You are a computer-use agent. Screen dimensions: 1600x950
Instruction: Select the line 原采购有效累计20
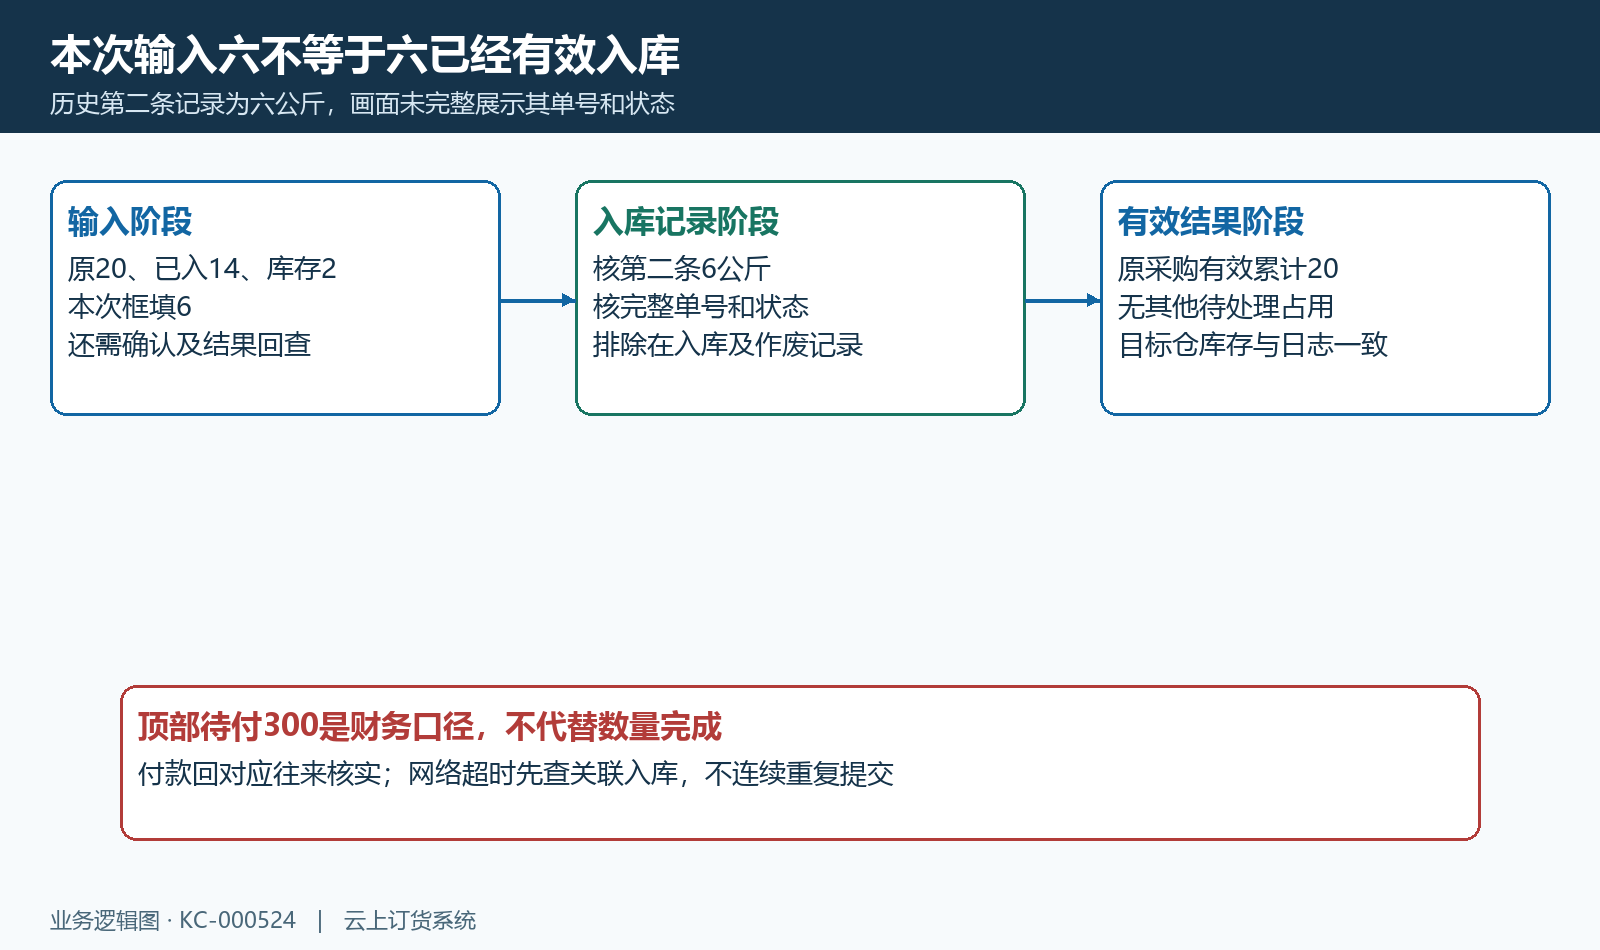coord(1228,269)
